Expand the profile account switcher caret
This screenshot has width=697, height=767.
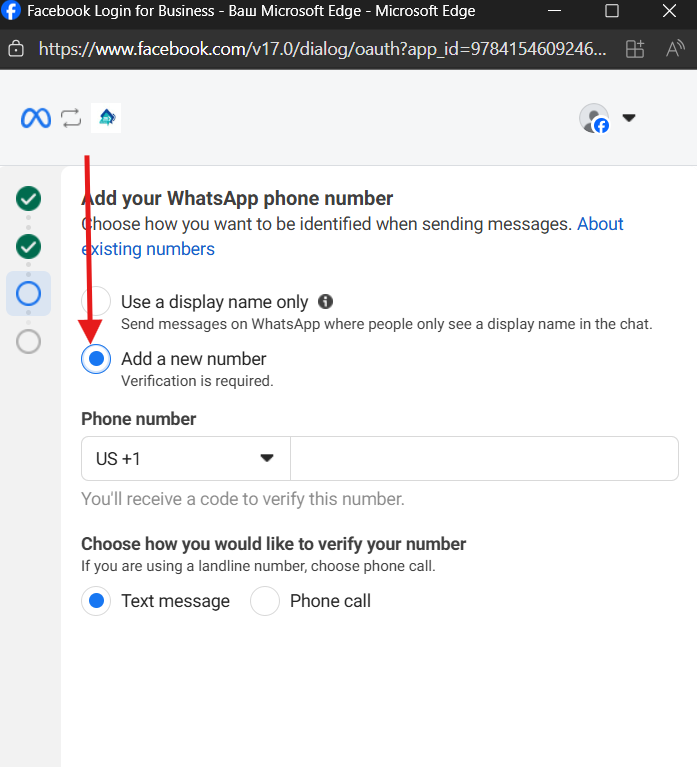point(629,118)
